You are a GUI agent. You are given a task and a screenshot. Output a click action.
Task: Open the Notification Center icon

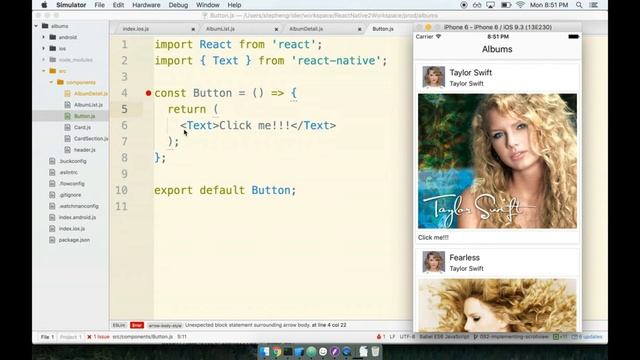[594, 5]
